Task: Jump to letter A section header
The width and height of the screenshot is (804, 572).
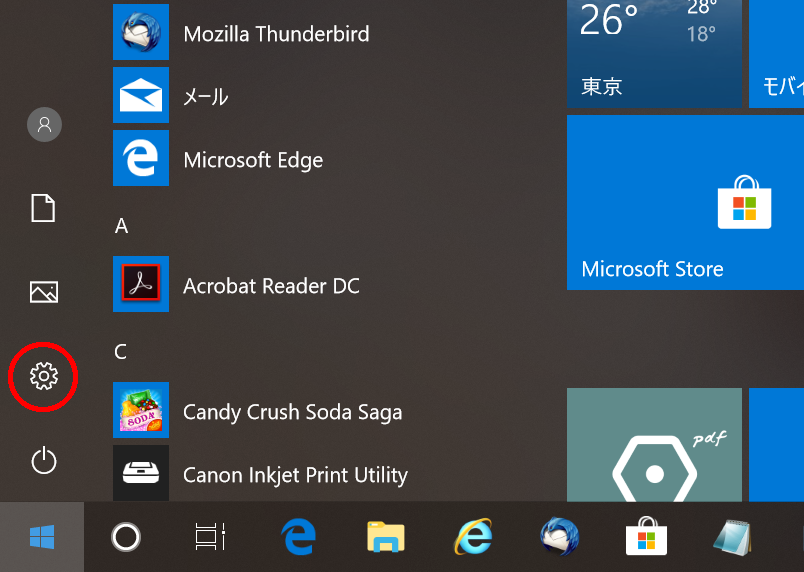Action: click(x=121, y=226)
